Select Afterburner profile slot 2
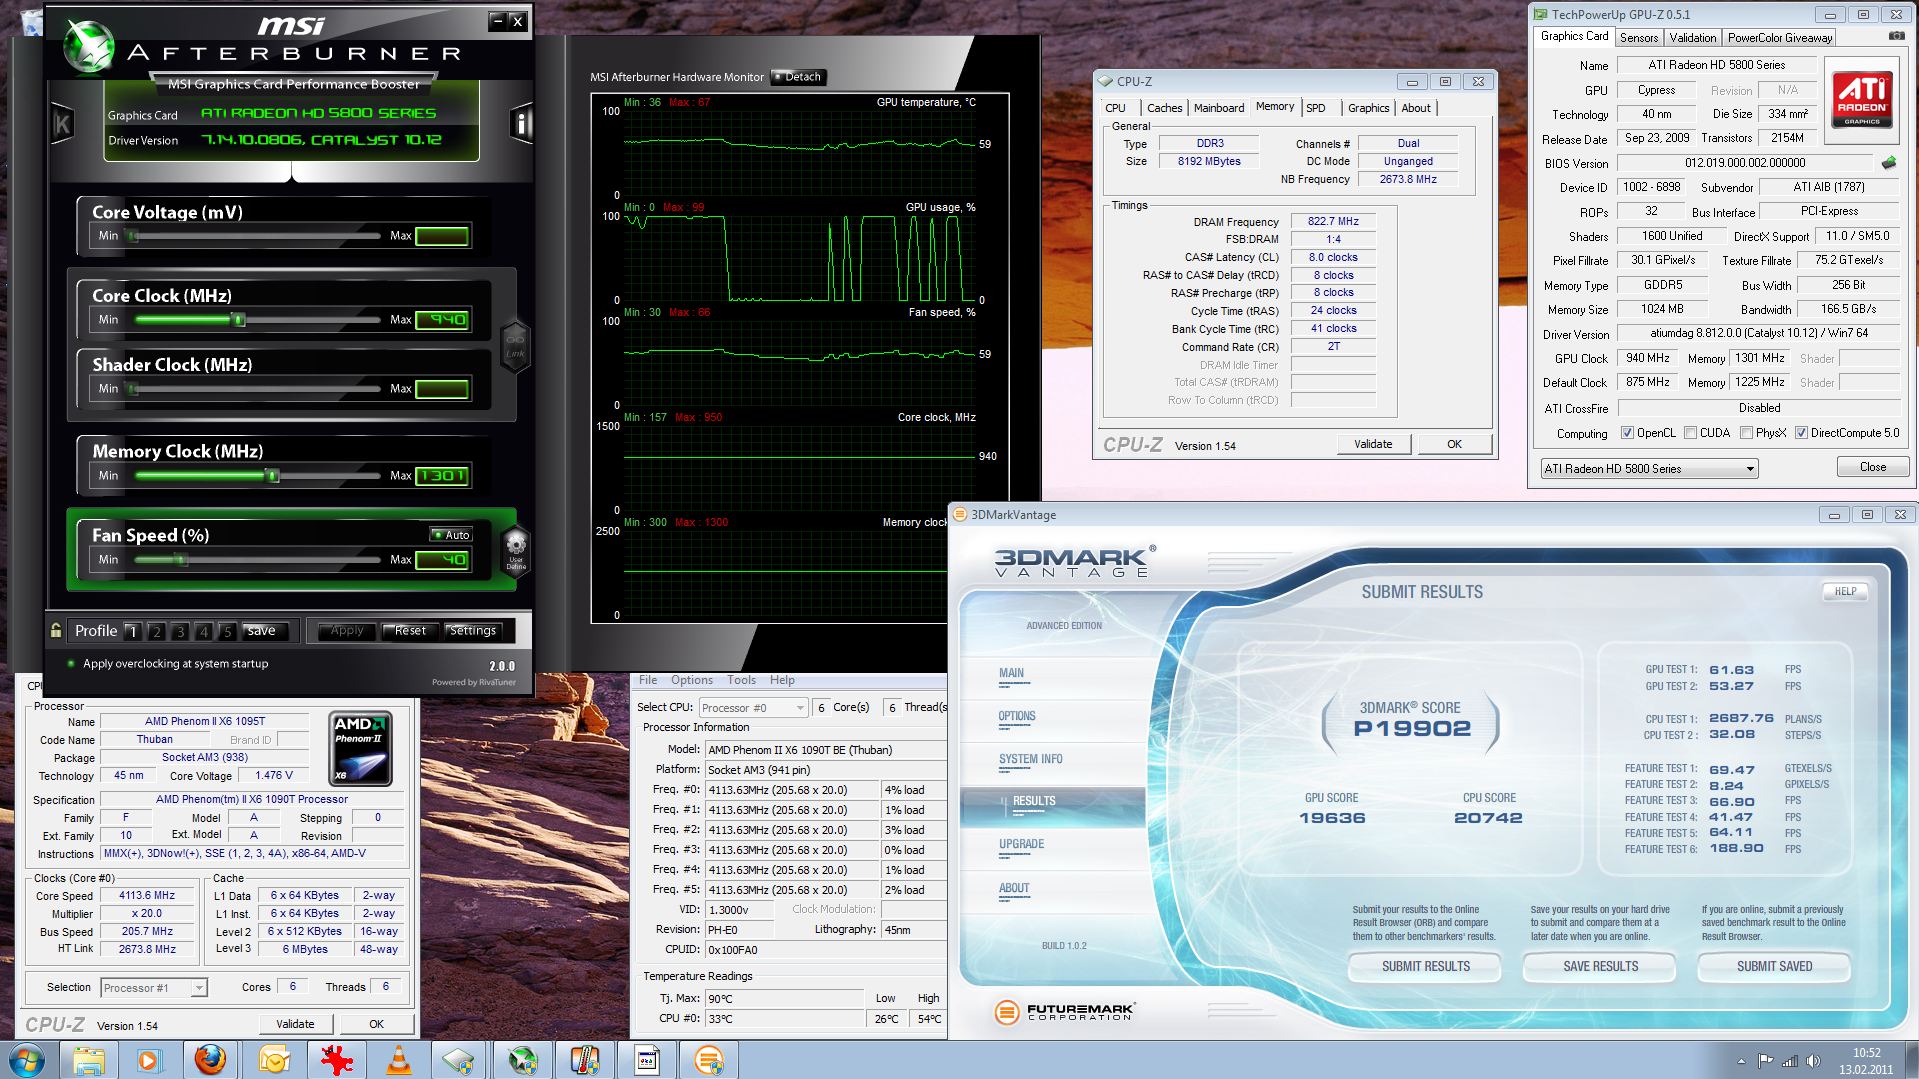The width and height of the screenshot is (1919, 1079). coord(156,631)
